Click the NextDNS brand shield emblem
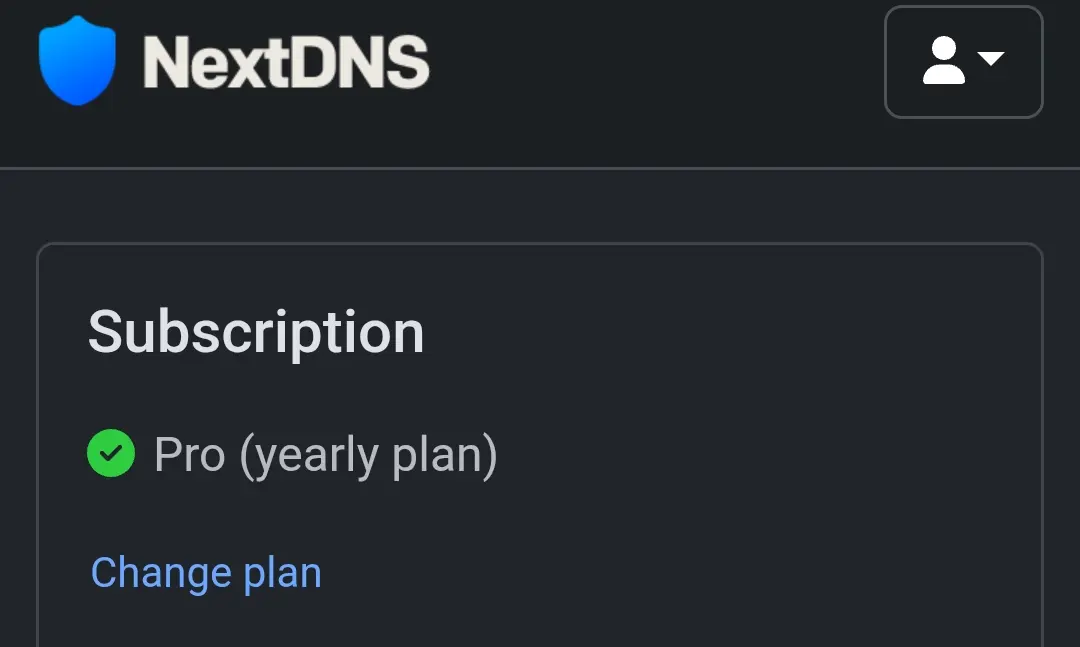Viewport: 1080px width, 647px height. pyautogui.click(x=77, y=61)
